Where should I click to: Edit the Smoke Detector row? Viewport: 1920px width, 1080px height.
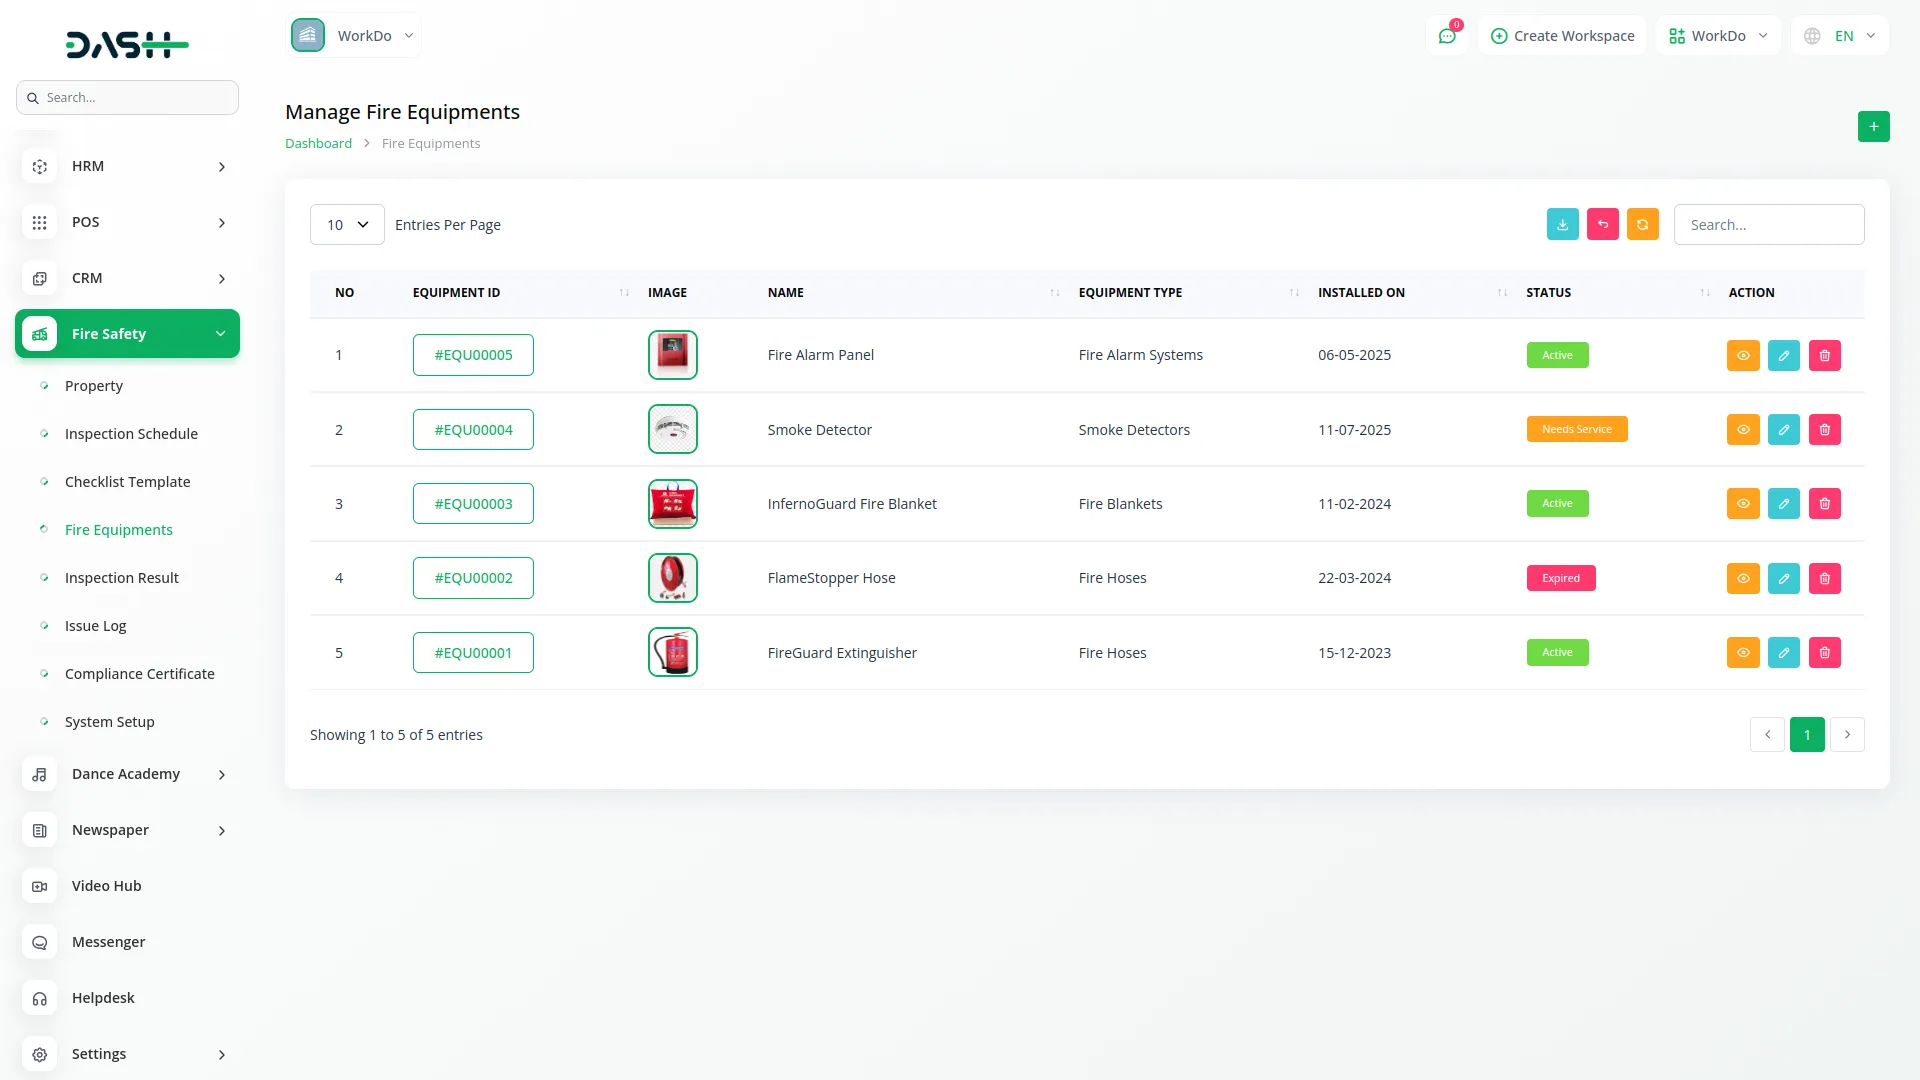(x=1783, y=430)
